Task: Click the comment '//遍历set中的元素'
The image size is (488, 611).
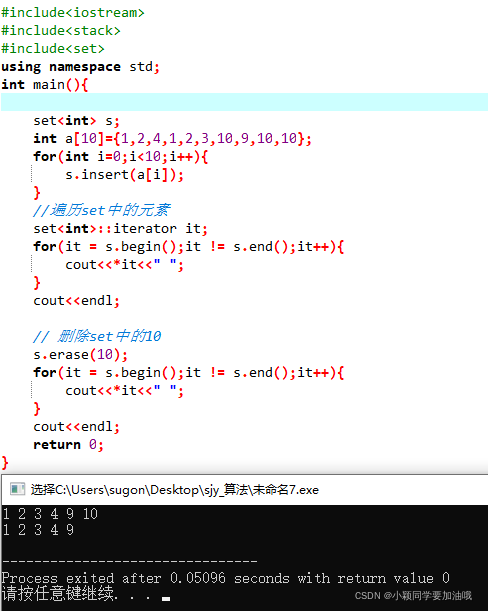Action: pyautogui.click(x=102, y=210)
